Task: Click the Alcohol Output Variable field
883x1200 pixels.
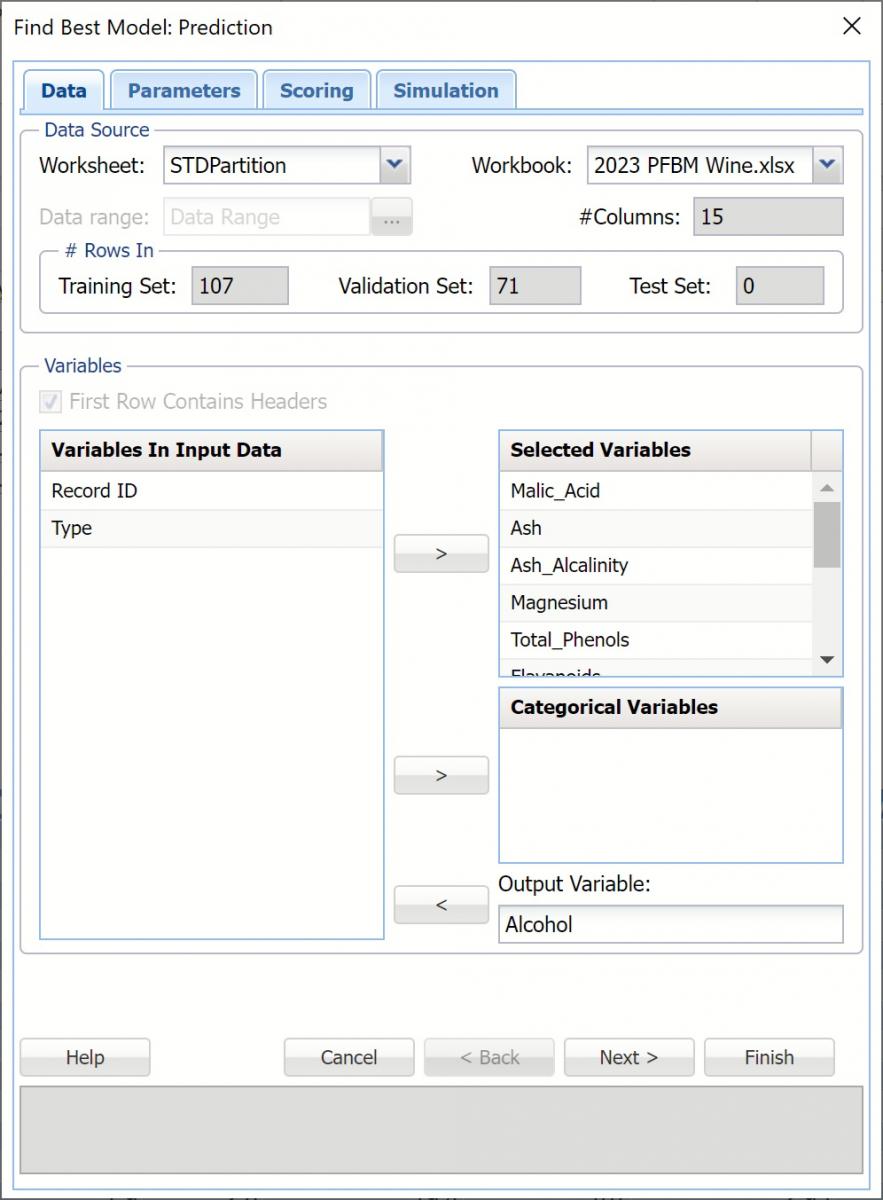Action: coord(668,924)
